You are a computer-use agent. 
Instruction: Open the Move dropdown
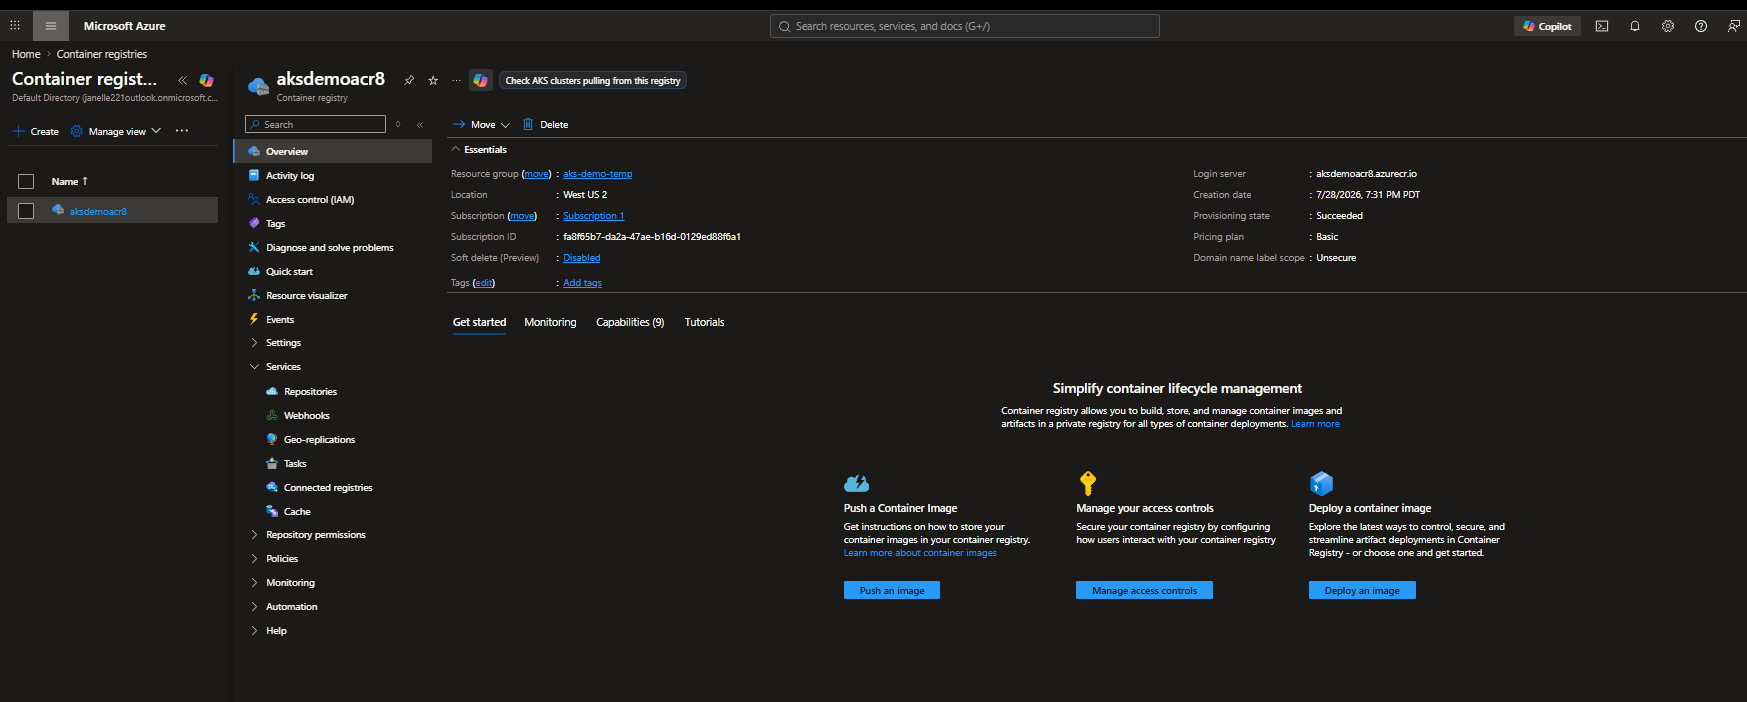tap(481, 124)
